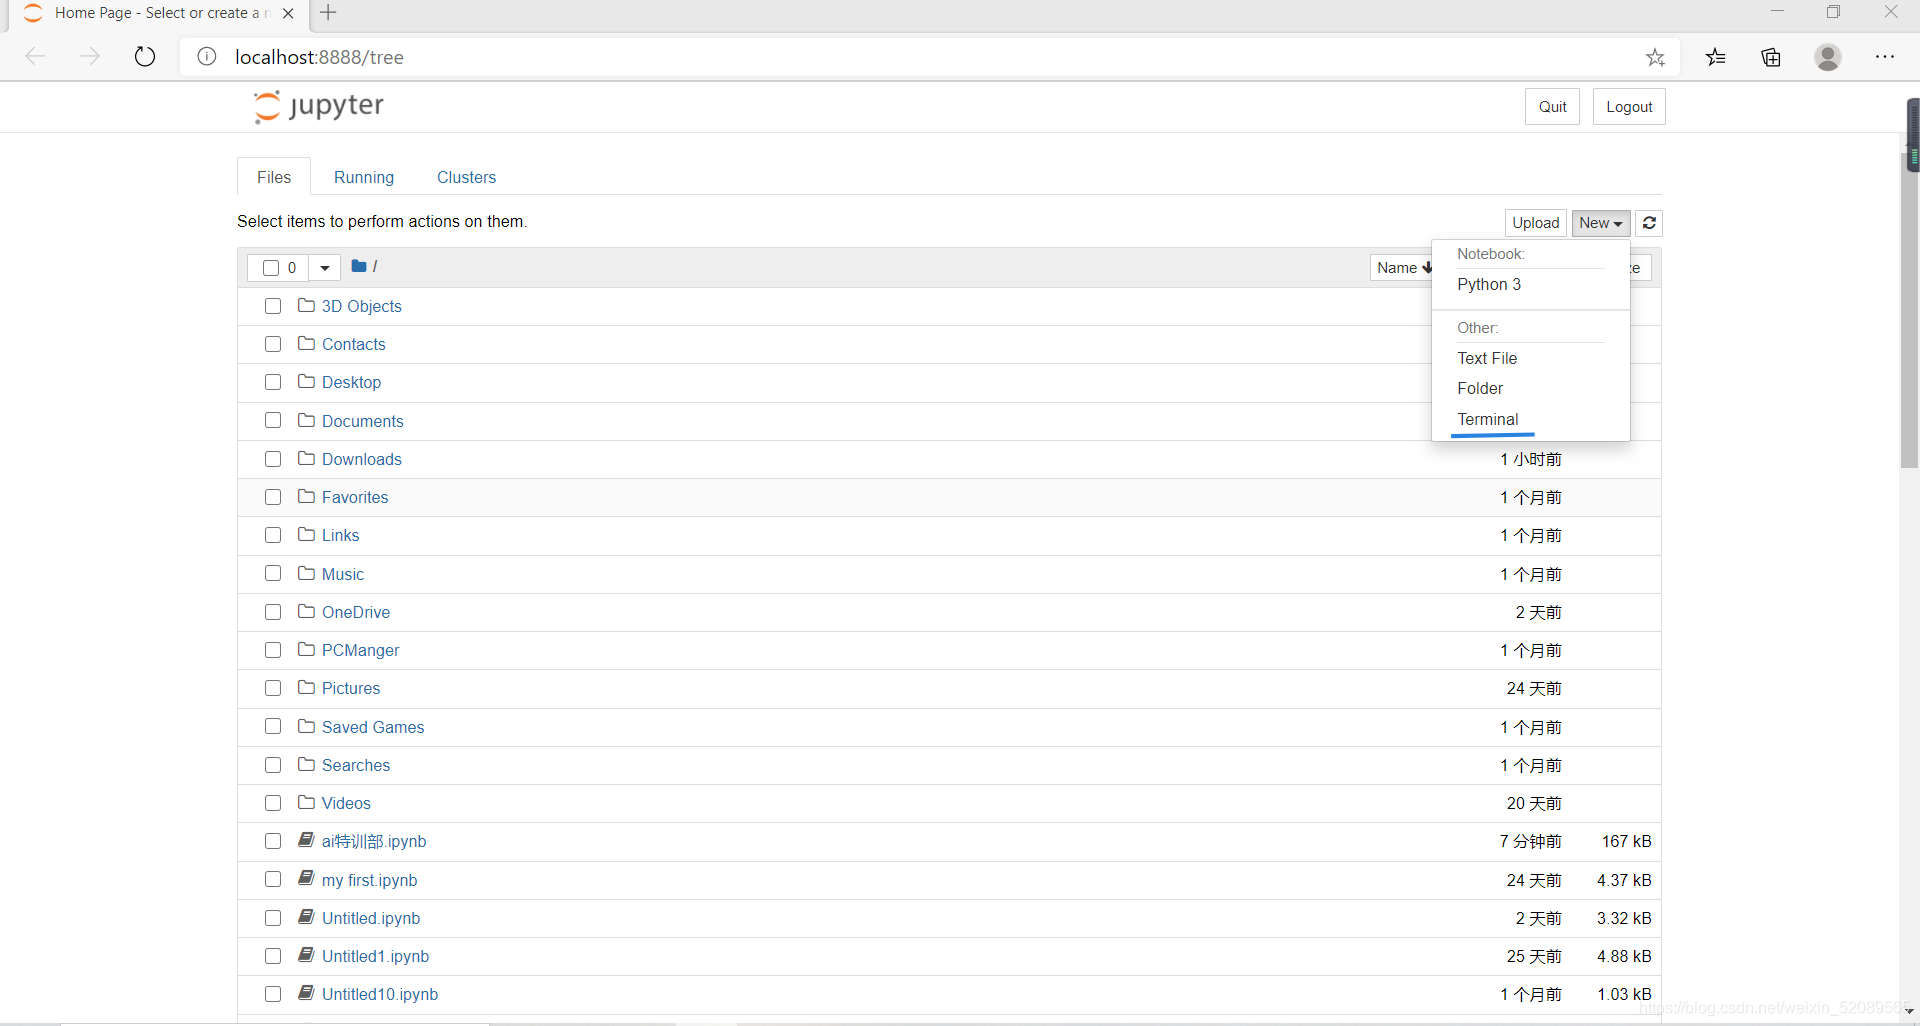Viewport: 1920px width, 1026px height.
Task: Click the notebook icon beside Untitled.ipynb
Action: click(306, 916)
